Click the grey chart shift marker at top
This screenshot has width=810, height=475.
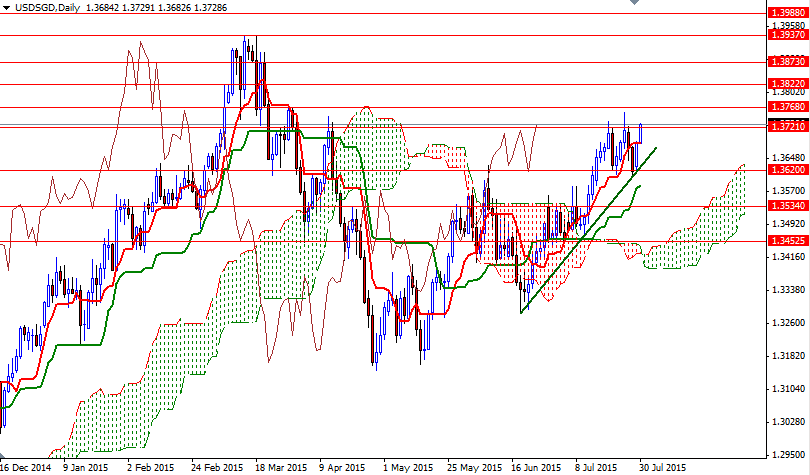(x=634, y=2)
